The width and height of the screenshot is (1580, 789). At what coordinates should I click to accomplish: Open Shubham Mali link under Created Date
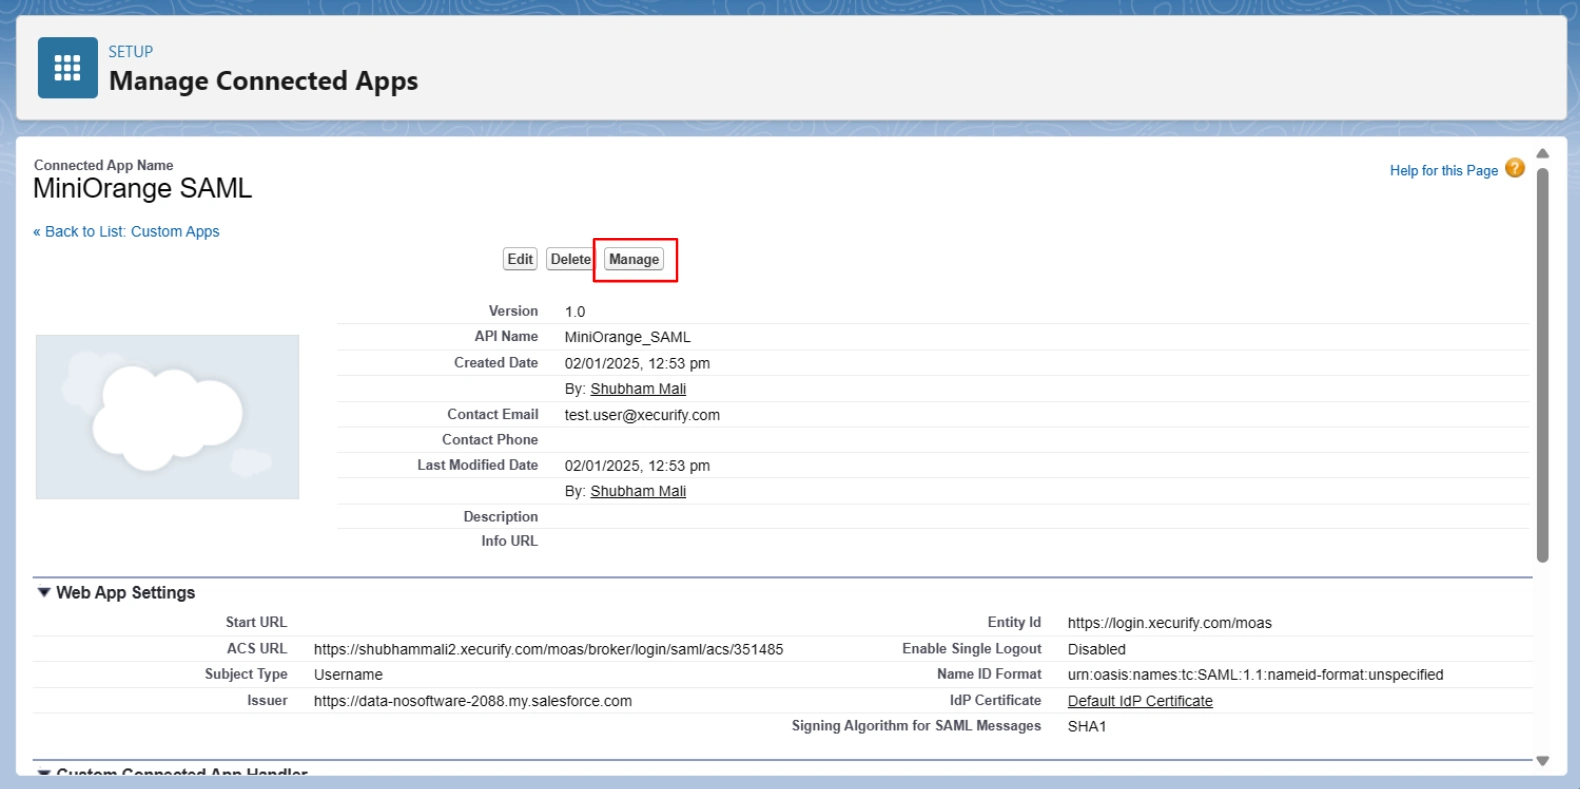tap(638, 389)
